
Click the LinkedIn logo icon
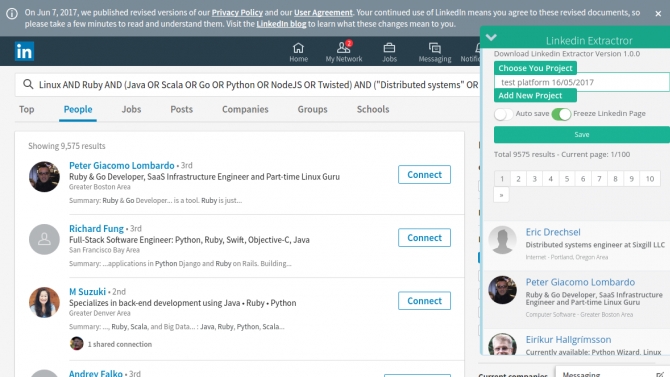(24, 51)
